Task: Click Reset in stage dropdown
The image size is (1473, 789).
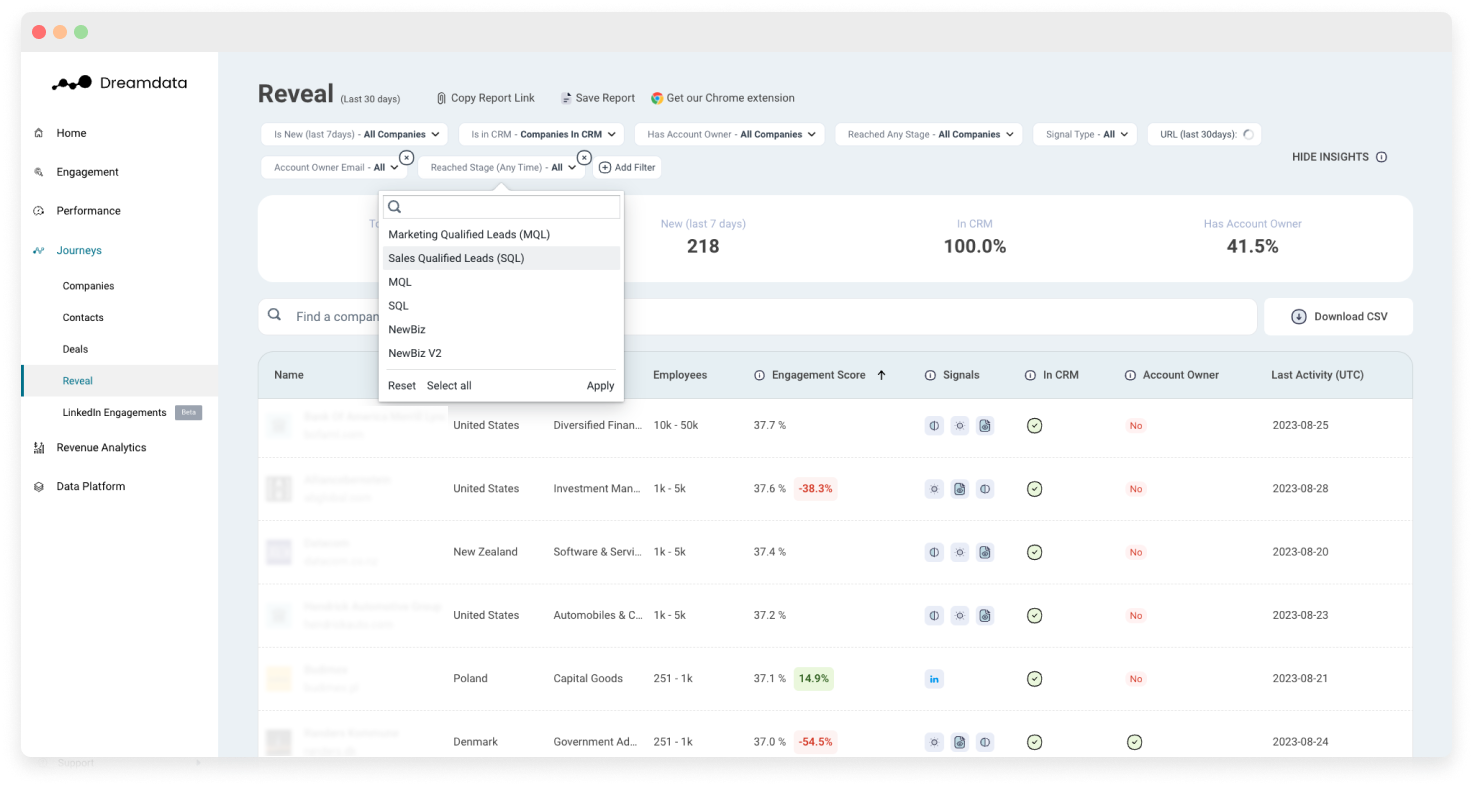Action: point(402,386)
